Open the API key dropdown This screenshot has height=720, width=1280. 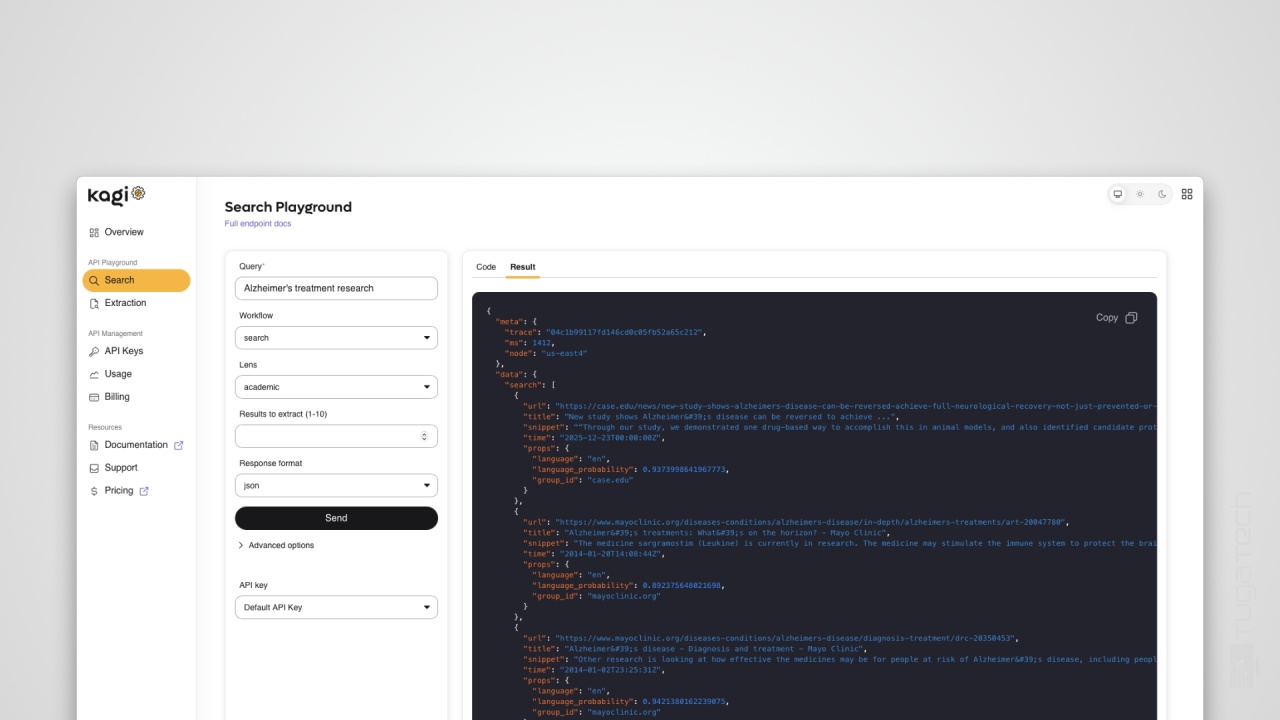click(x=336, y=607)
